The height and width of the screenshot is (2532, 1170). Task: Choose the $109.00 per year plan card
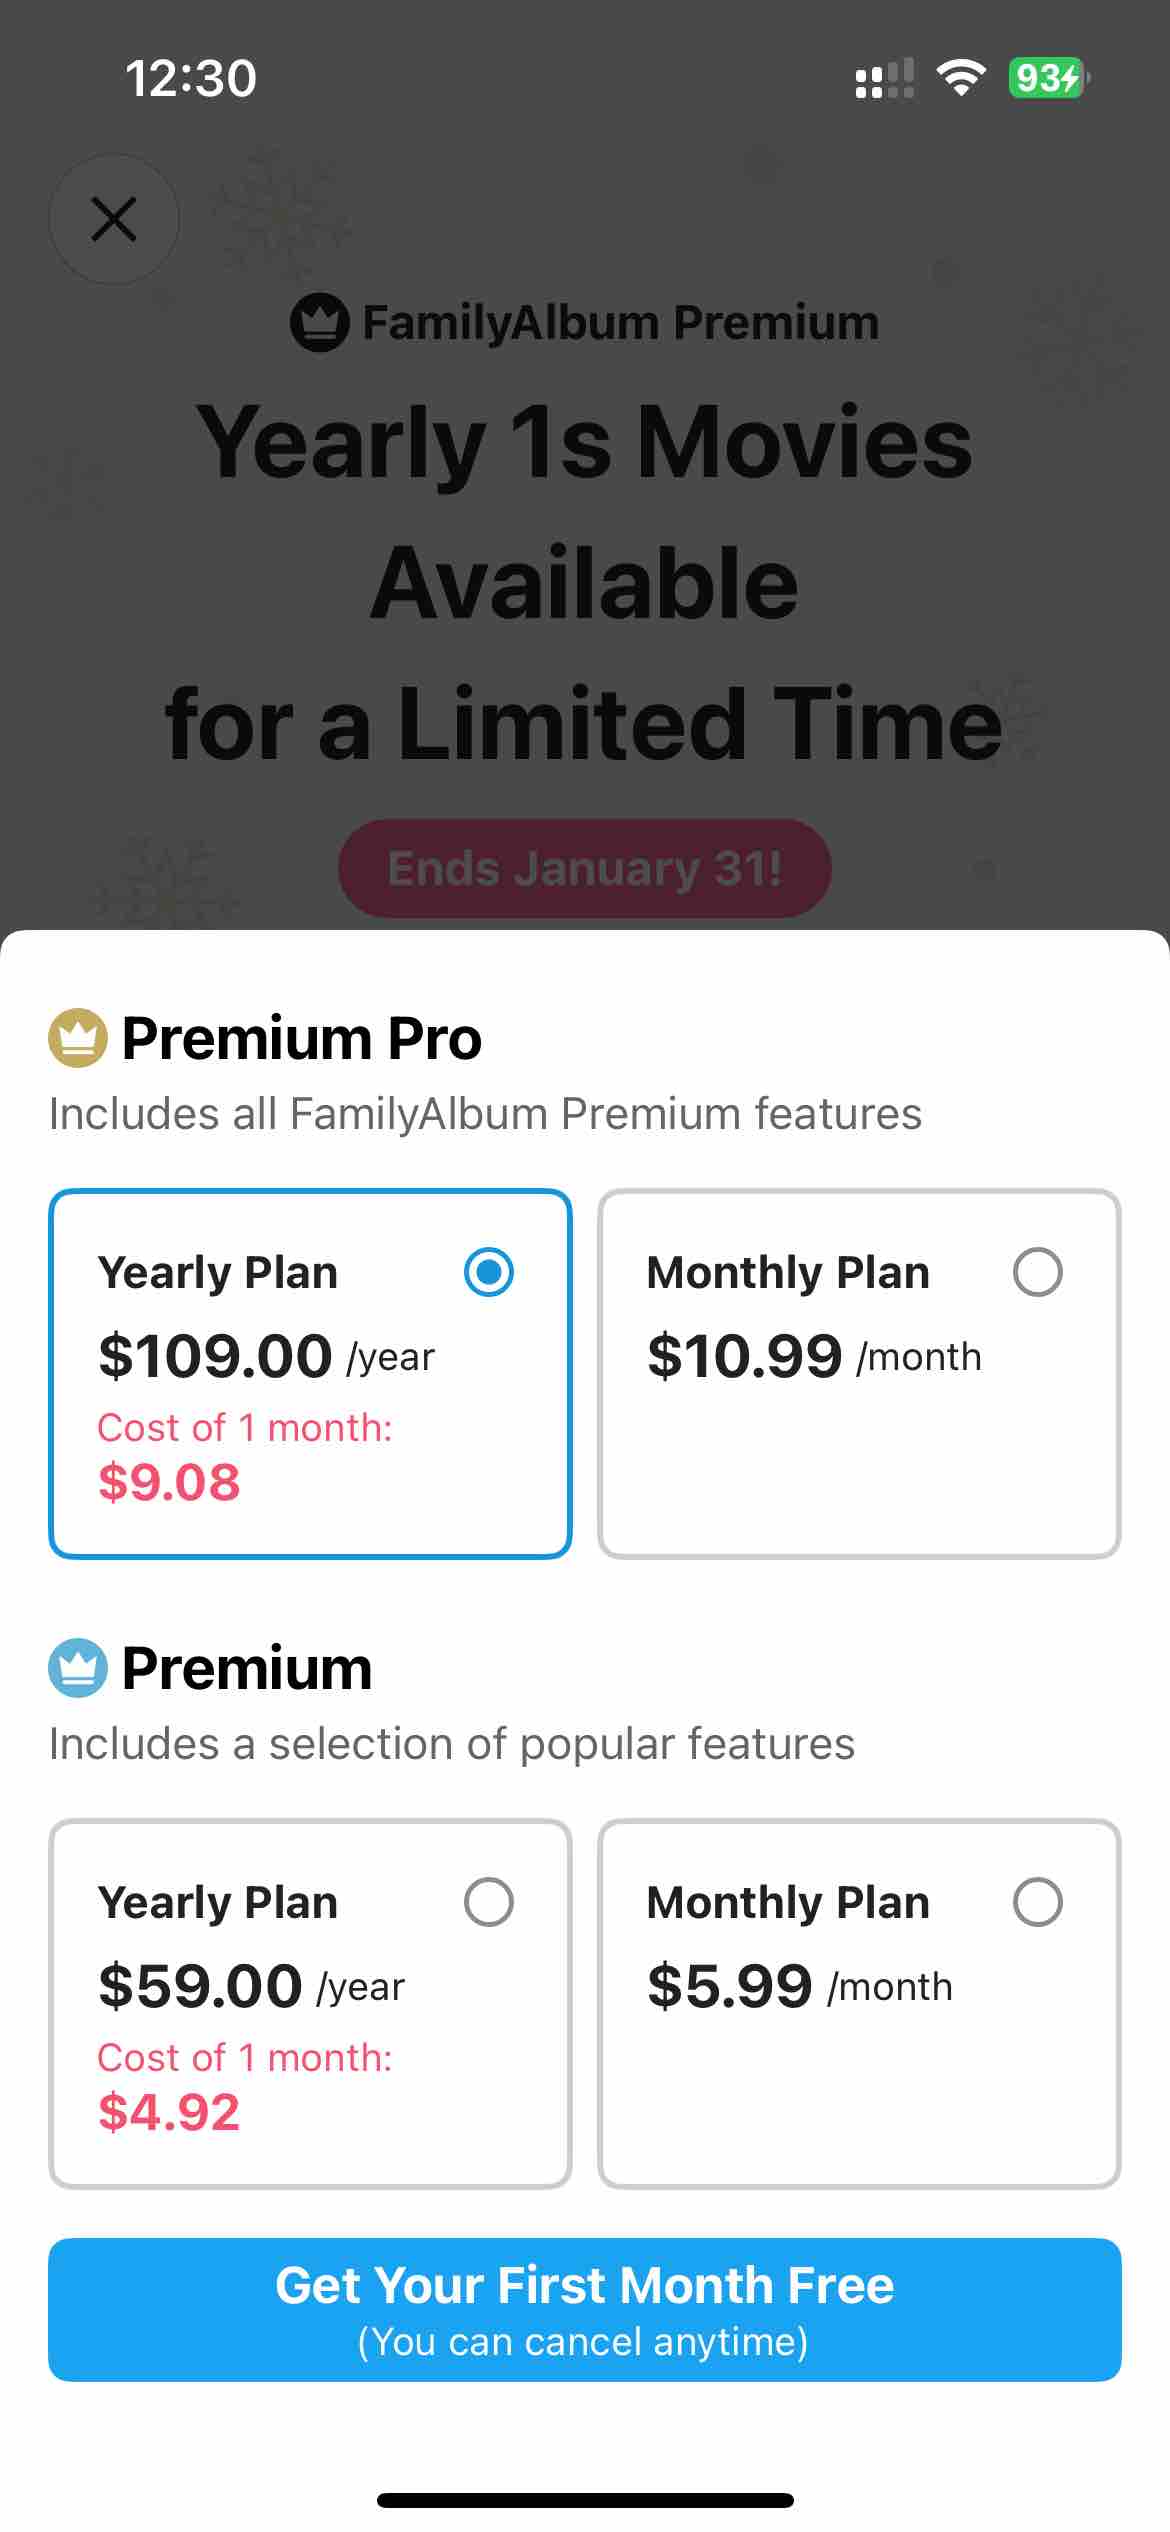click(x=310, y=1373)
